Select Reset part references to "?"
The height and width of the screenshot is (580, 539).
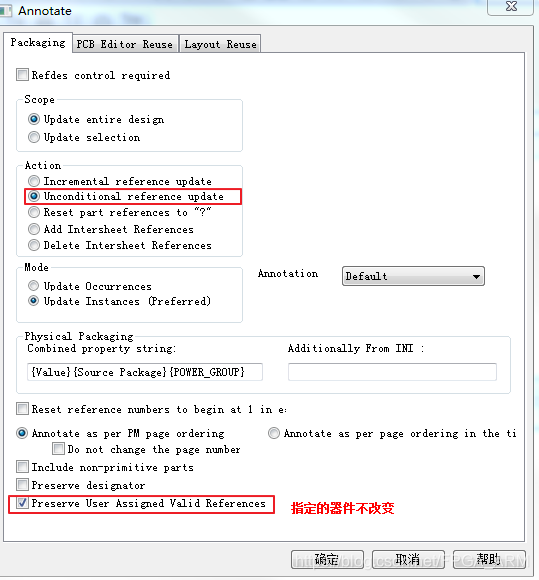[34, 212]
